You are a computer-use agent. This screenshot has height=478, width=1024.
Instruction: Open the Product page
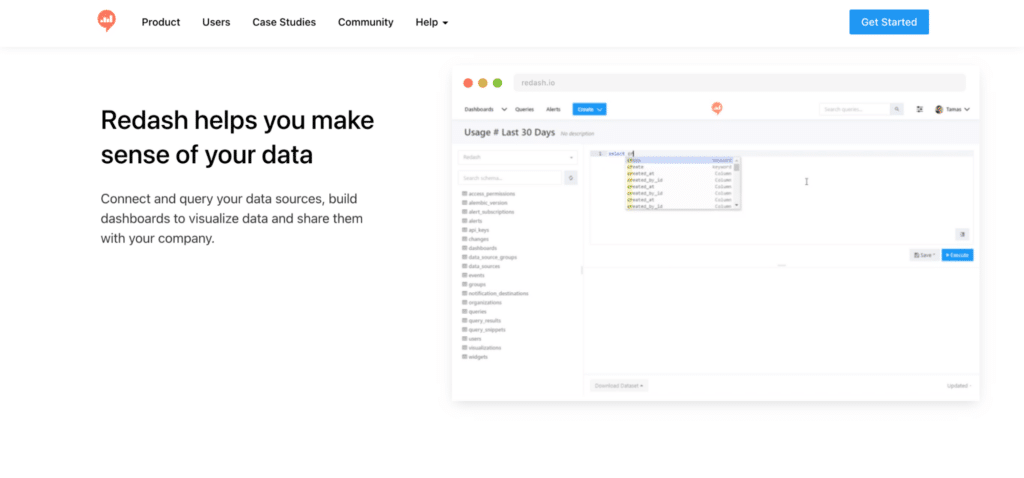point(161,22)
